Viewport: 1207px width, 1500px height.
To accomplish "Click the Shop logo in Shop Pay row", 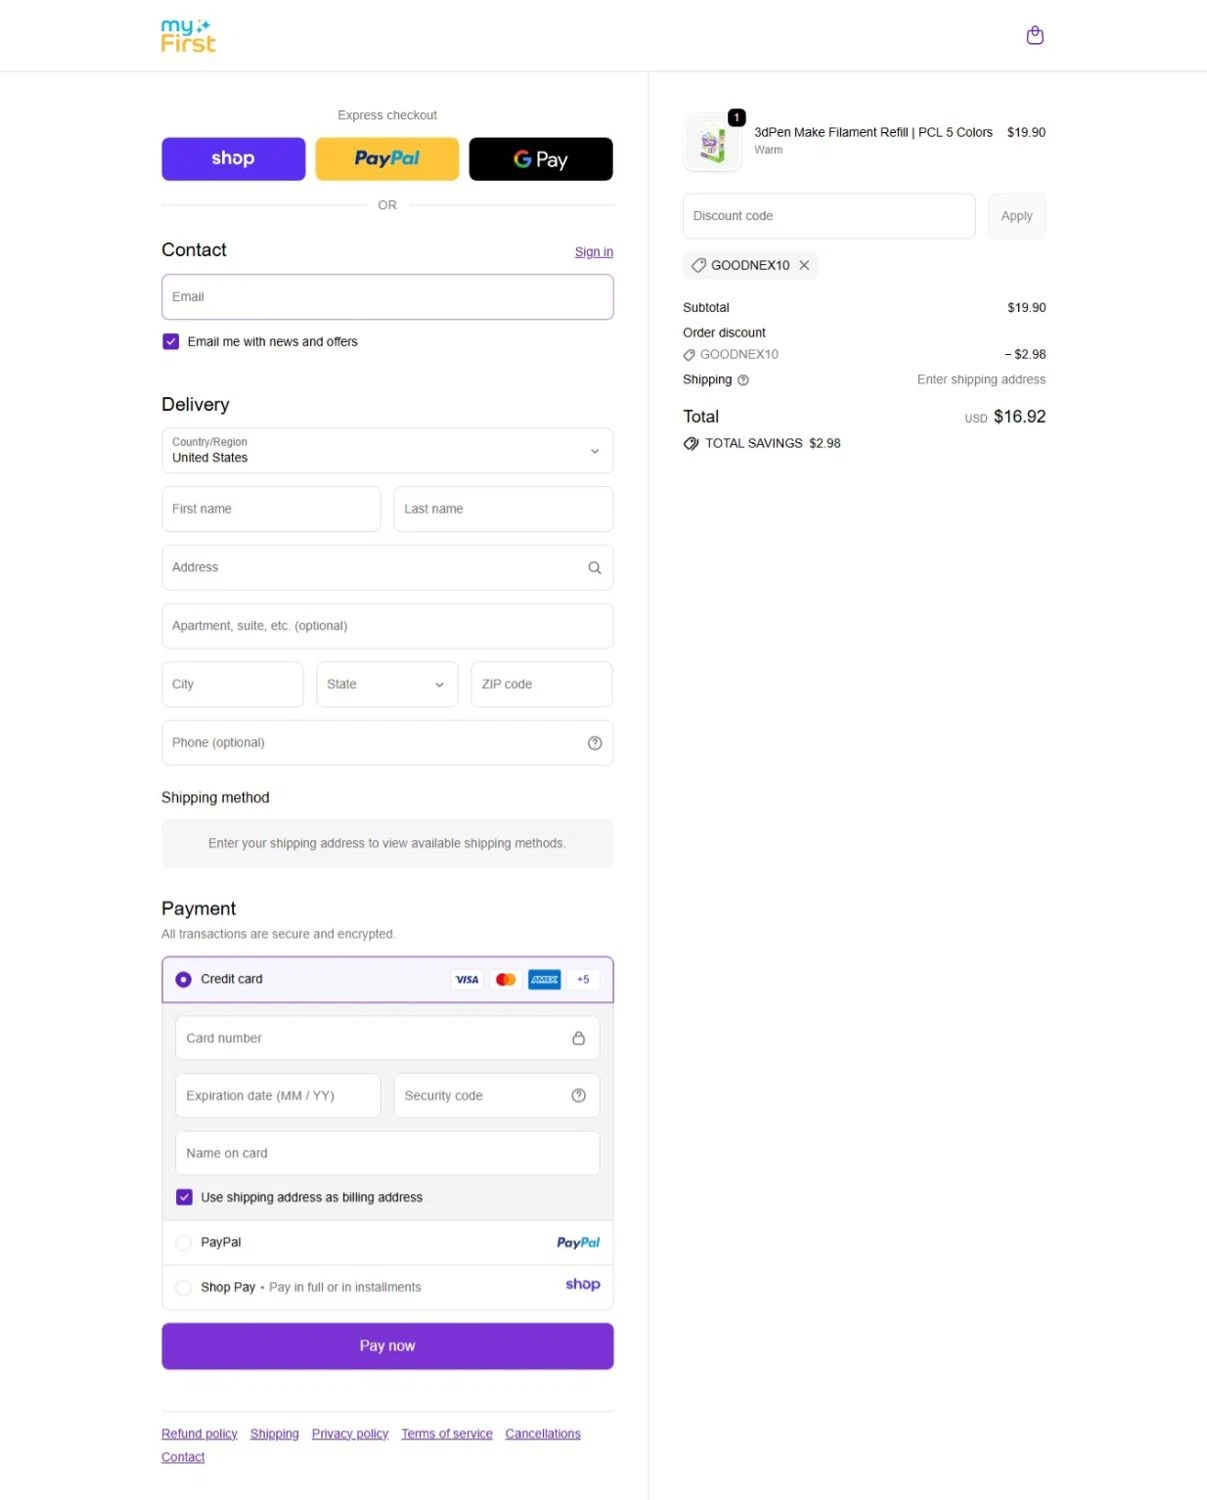I will coord(583,1285).
